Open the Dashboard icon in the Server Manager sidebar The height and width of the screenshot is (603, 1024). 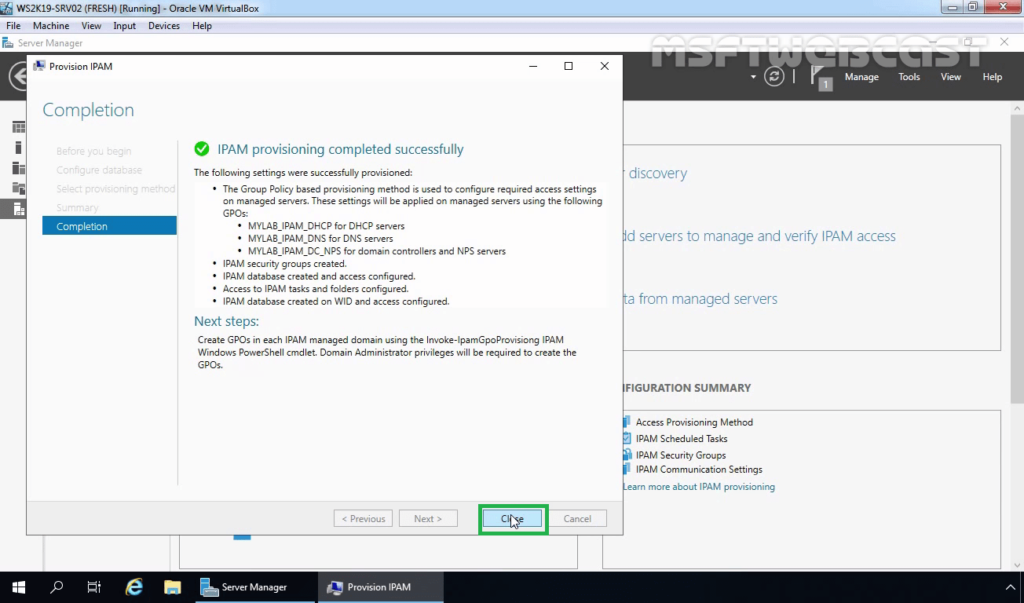pos(18,127)
